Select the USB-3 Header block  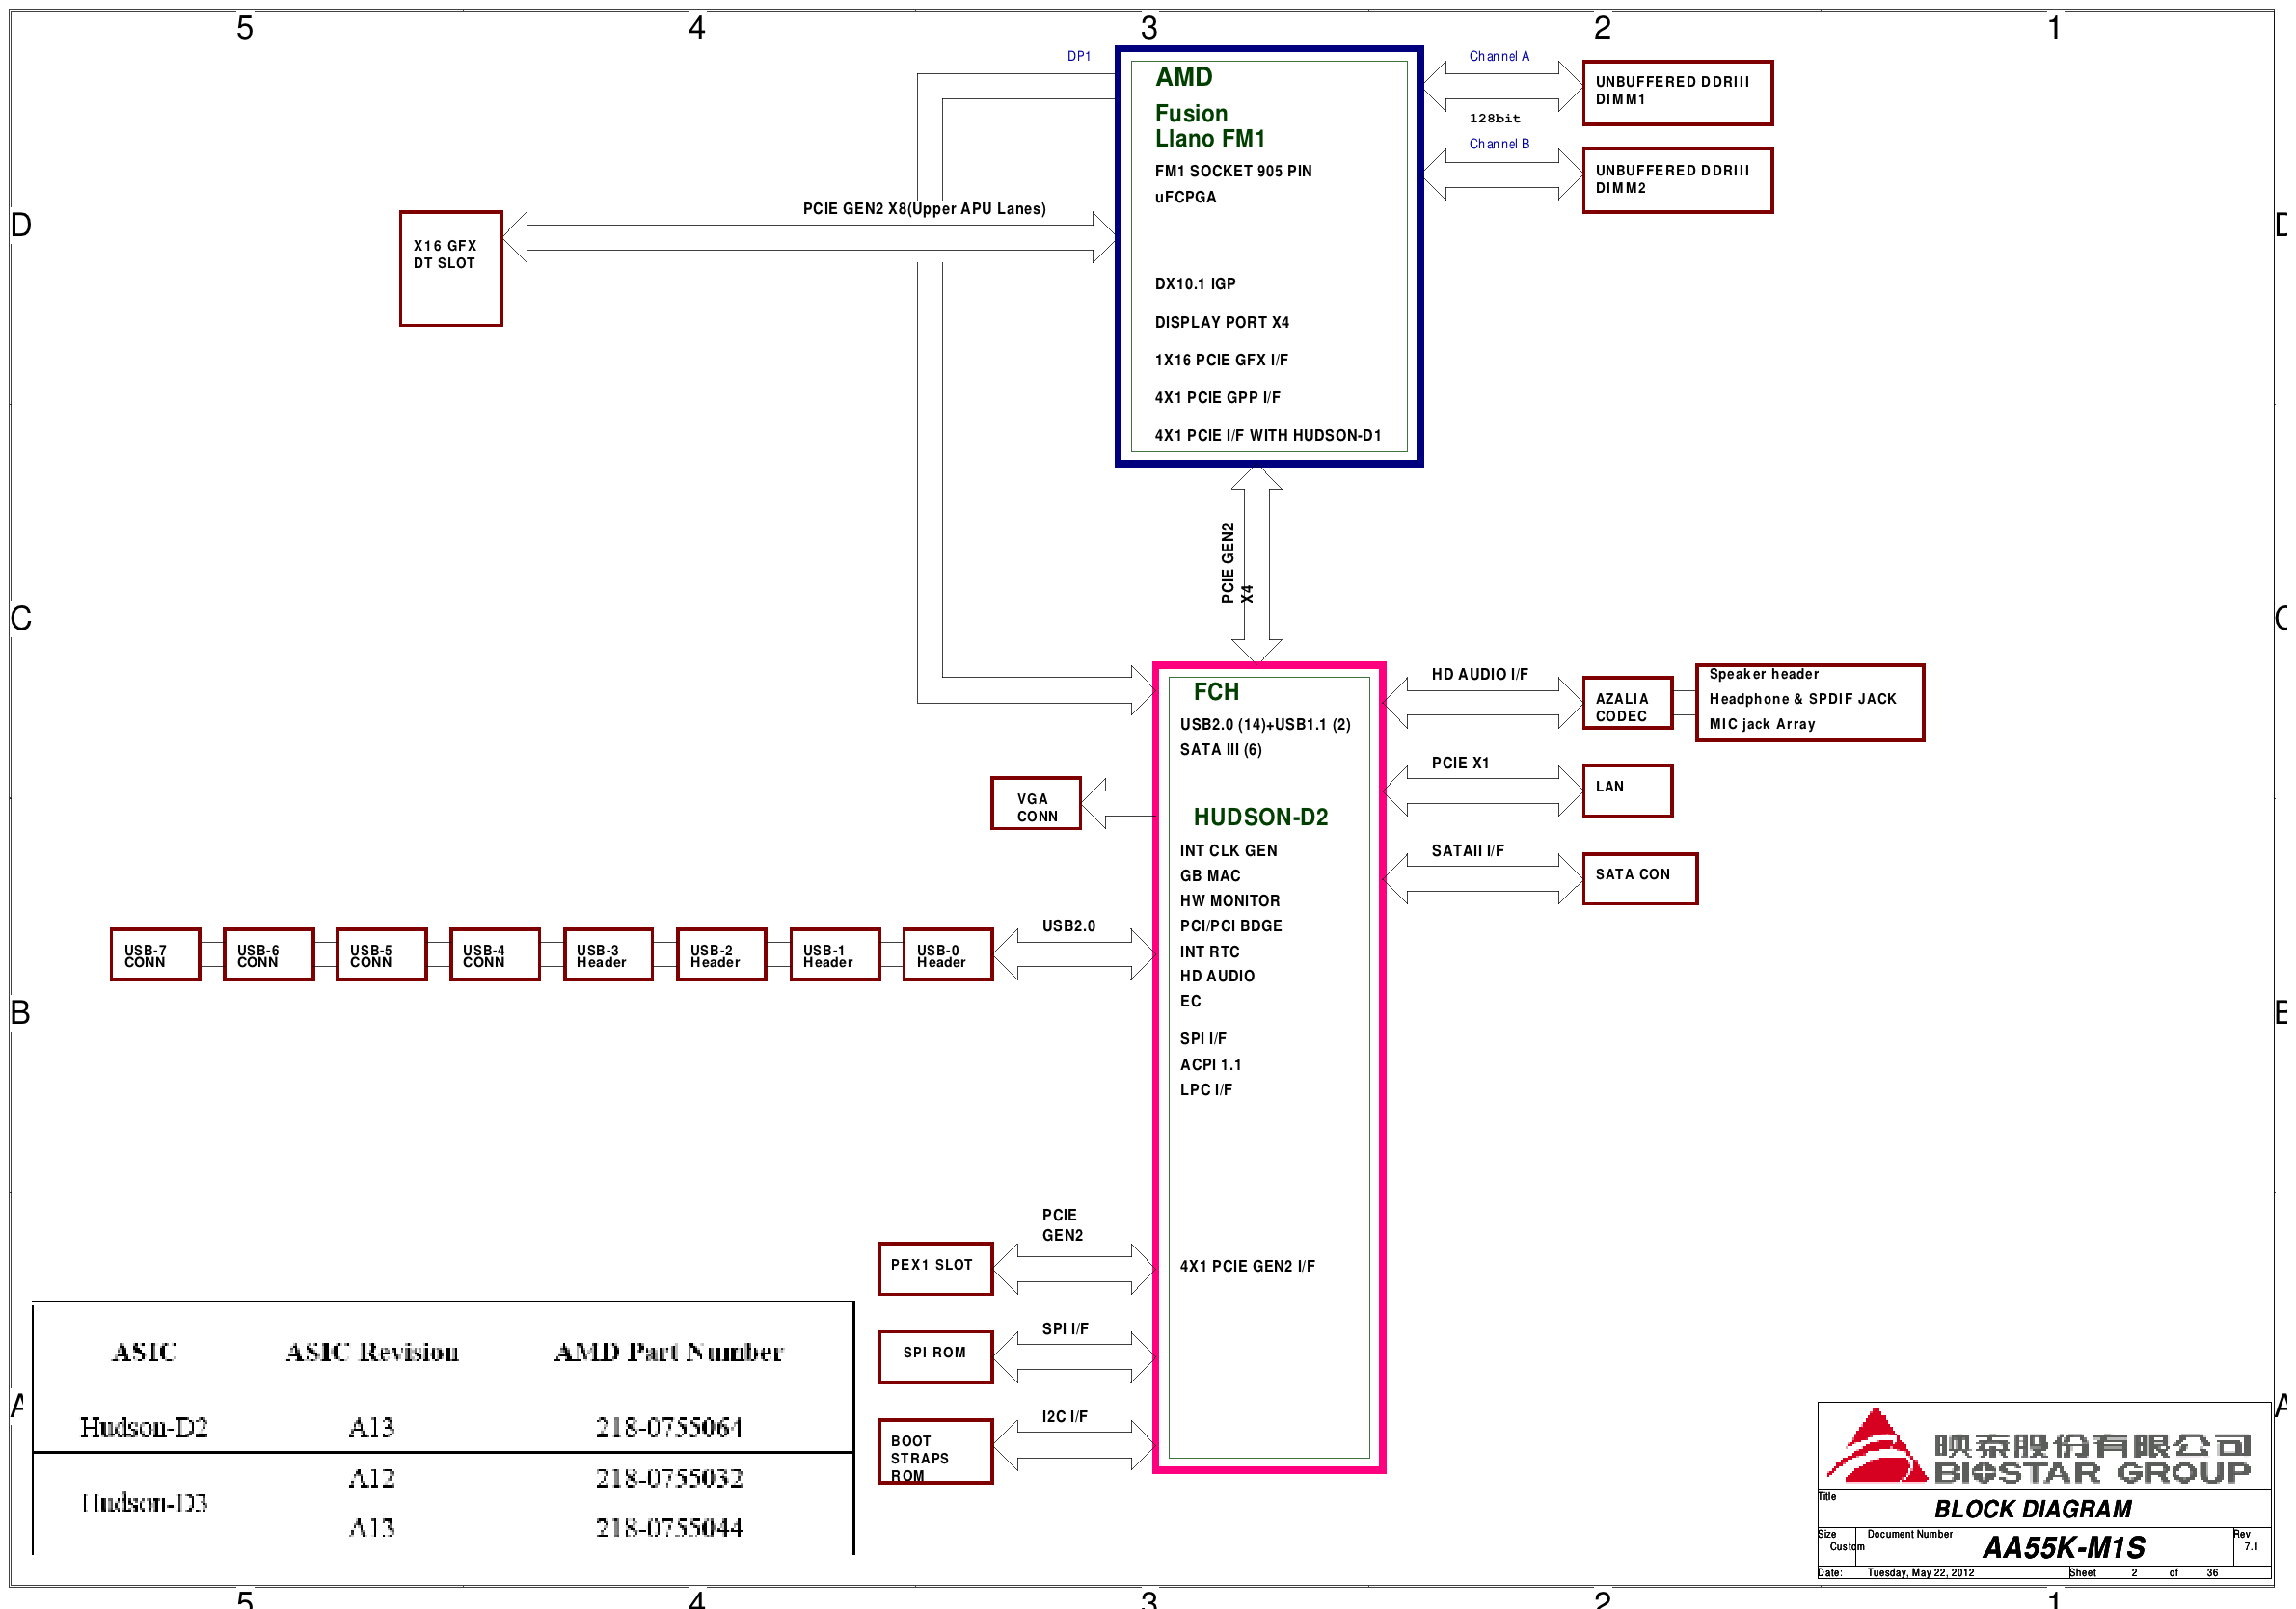coord(608,954)
